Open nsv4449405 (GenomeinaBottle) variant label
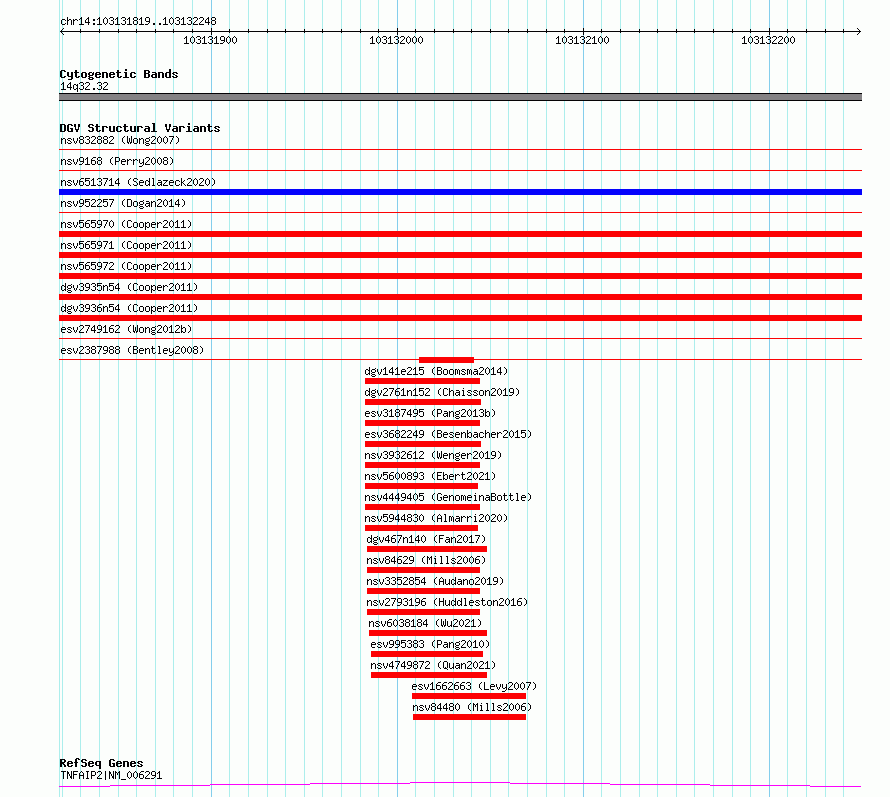Viewport: 890px width, 797px height. pos(448,497)
